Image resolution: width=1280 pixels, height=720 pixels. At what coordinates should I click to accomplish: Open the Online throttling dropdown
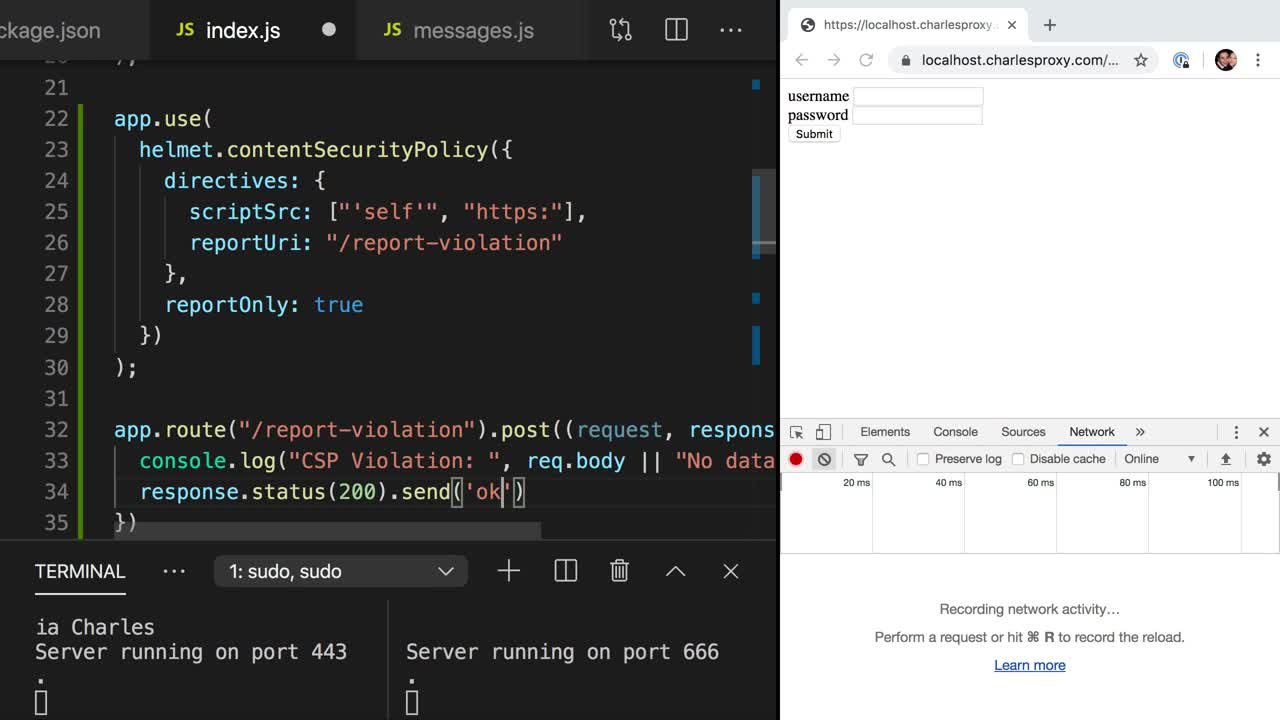point(1159,459)
